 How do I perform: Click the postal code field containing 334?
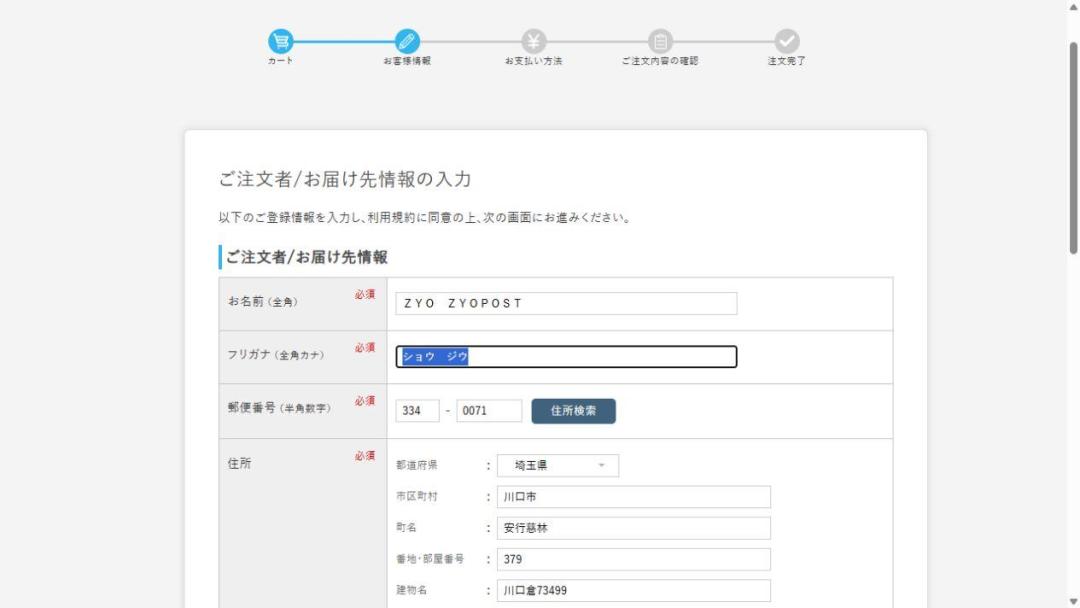[x=417, y=411]
